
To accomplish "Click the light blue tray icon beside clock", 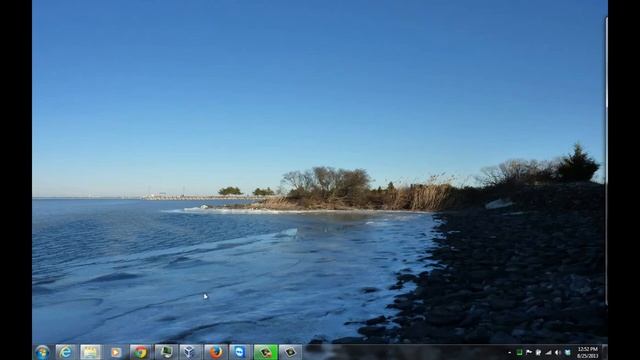I will click(567, 352).
